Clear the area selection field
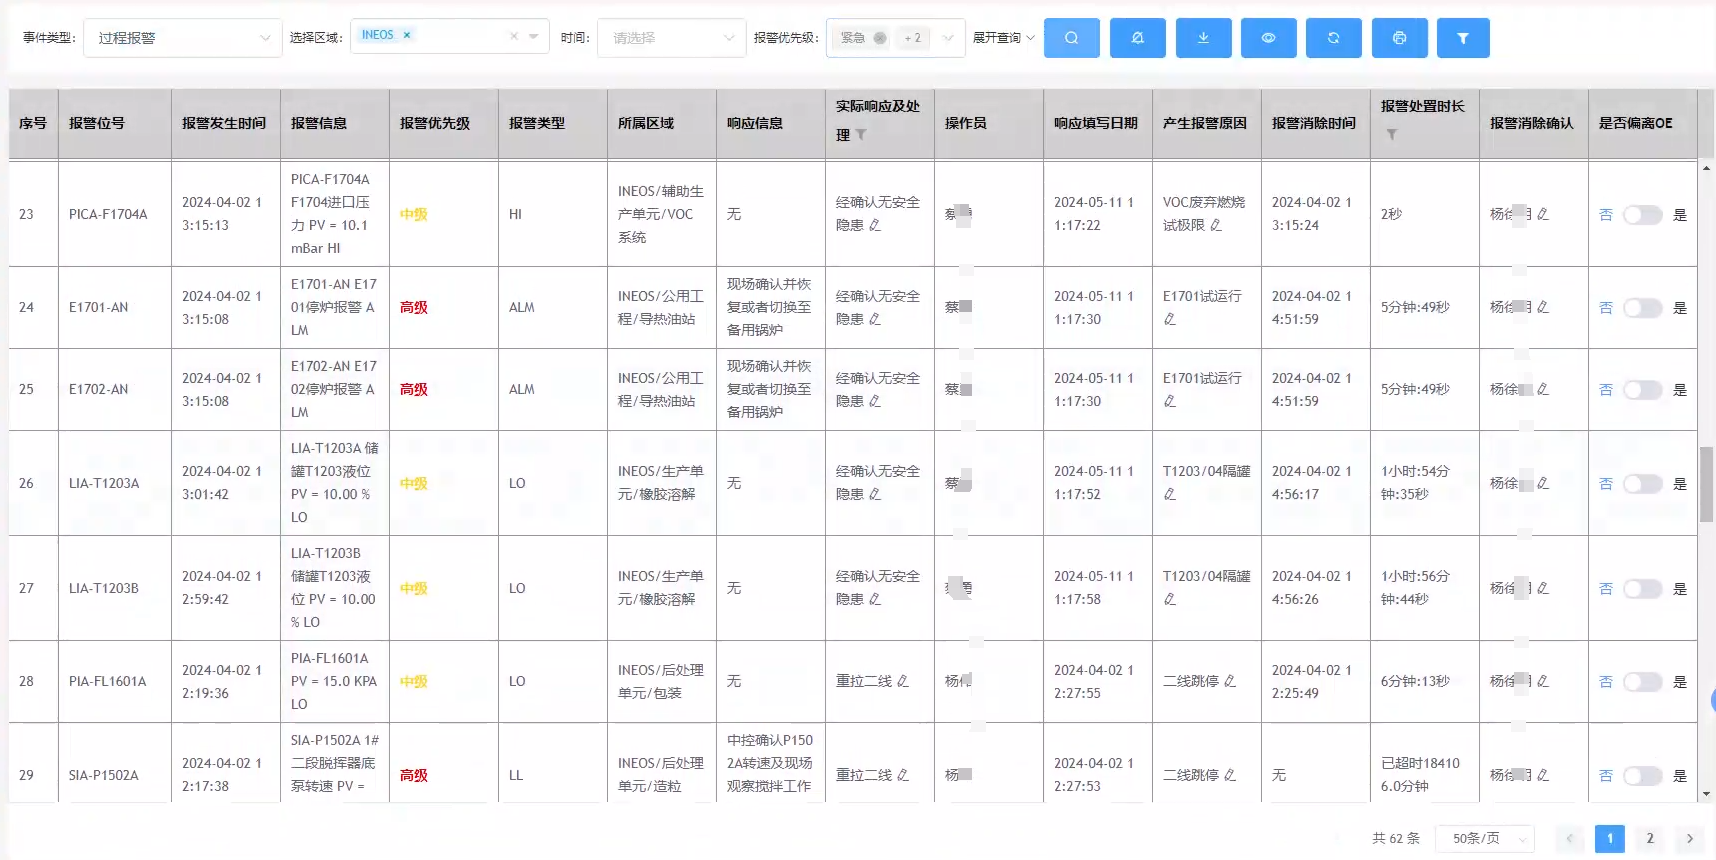 pos(514,36)
